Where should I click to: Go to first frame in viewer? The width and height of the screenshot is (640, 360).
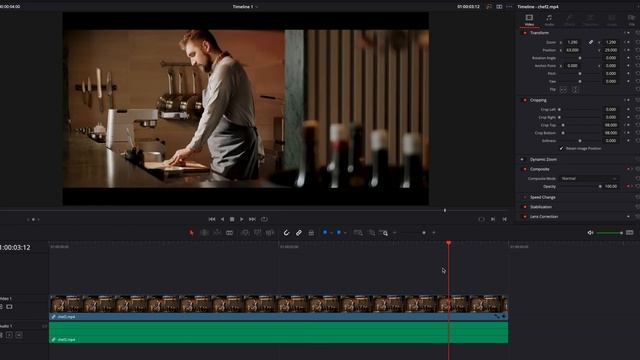pyautogui.click(x=212, y=219)
